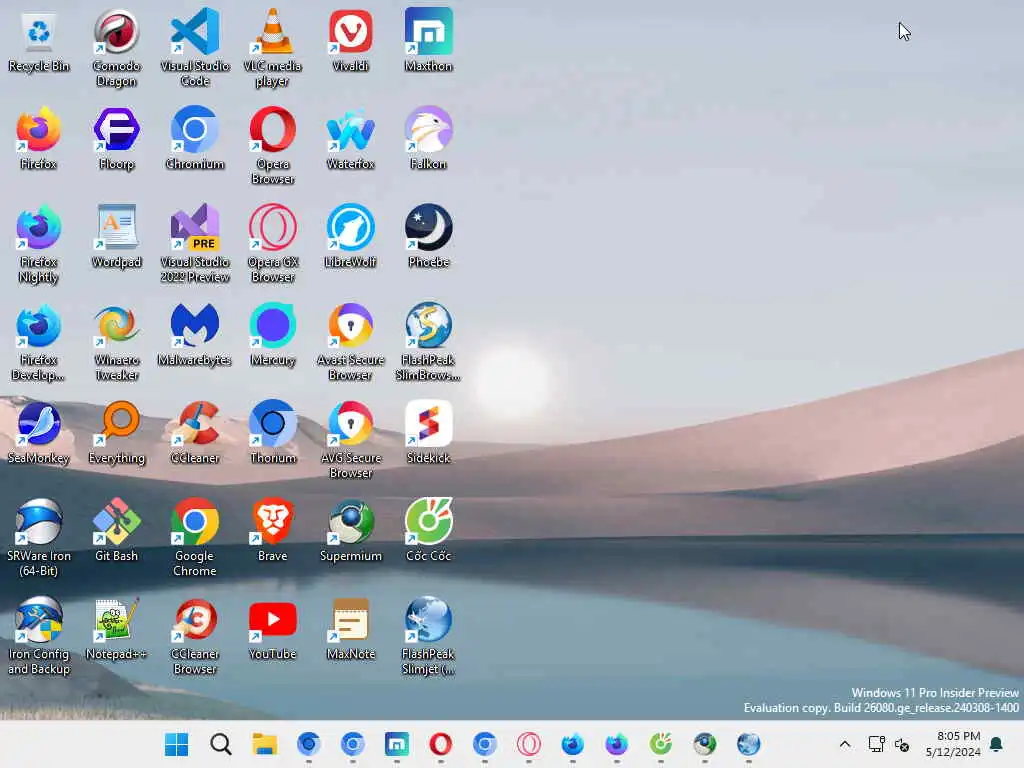1024x768 pixels.
Task: Select the Visual Studio 2022 Preview shortcut
Action: coord(195,244)
